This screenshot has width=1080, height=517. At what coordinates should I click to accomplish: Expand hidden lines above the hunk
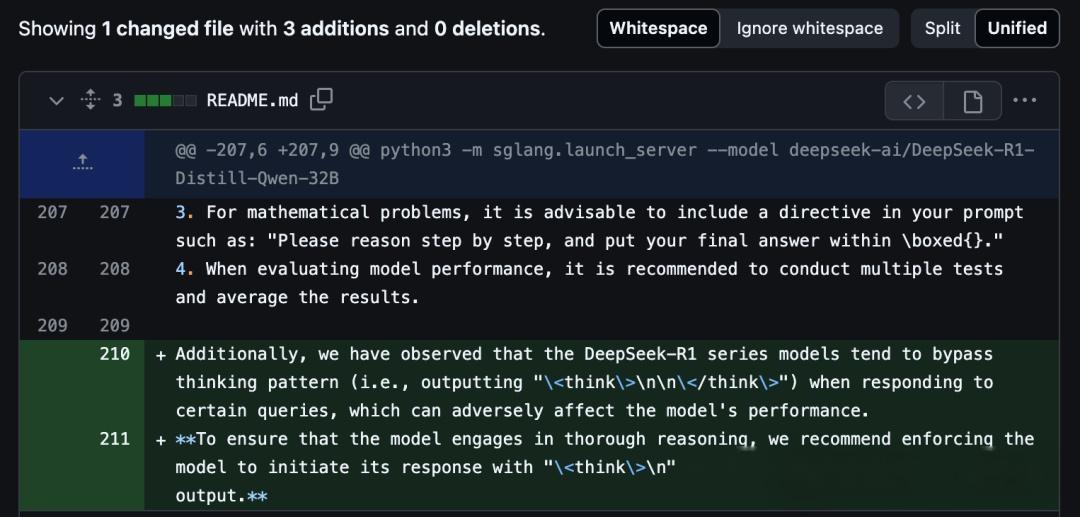click(83, 164)
